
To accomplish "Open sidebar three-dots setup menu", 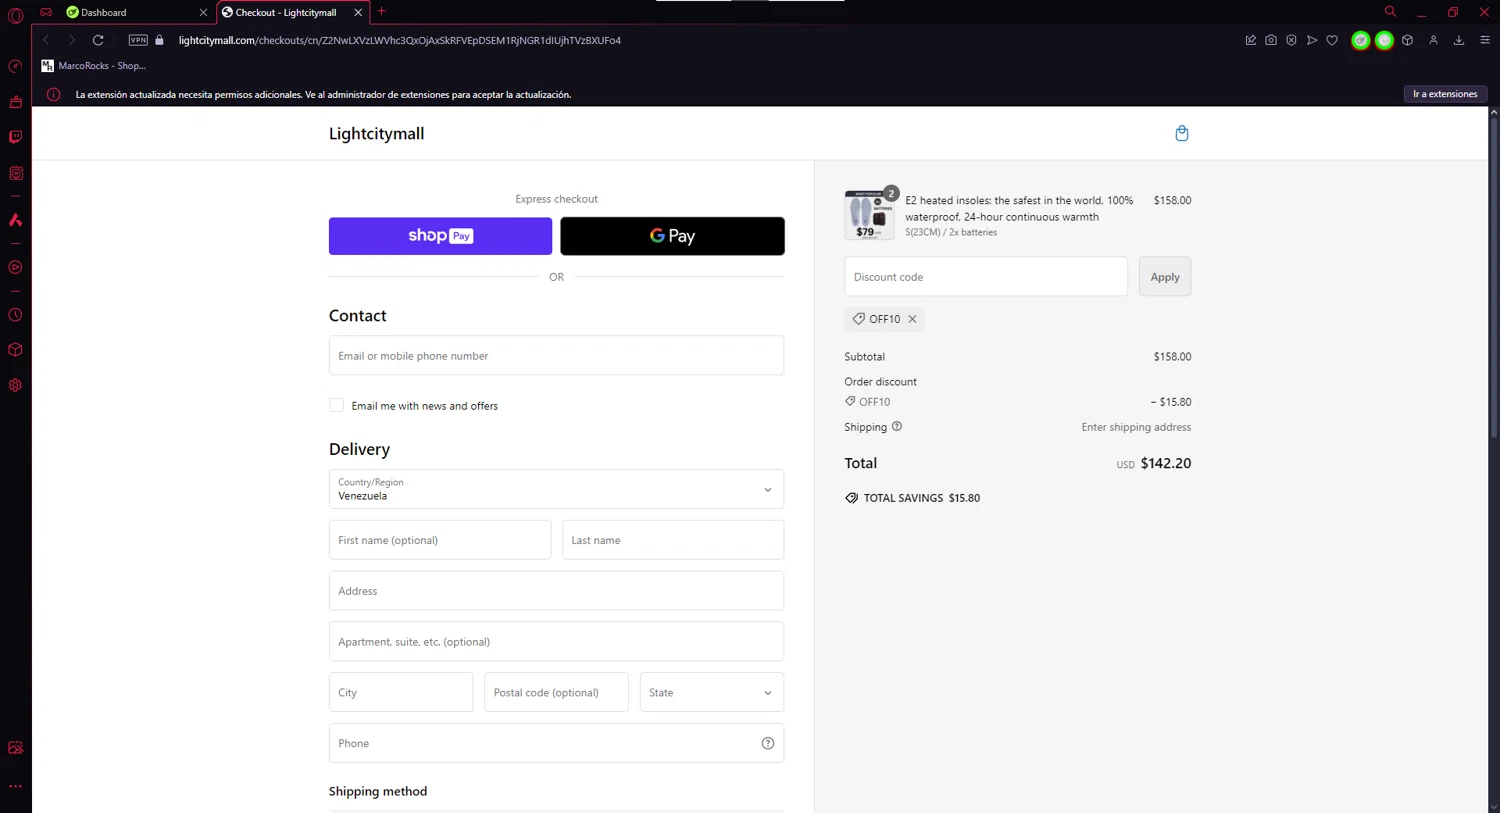I will point(15,786).
